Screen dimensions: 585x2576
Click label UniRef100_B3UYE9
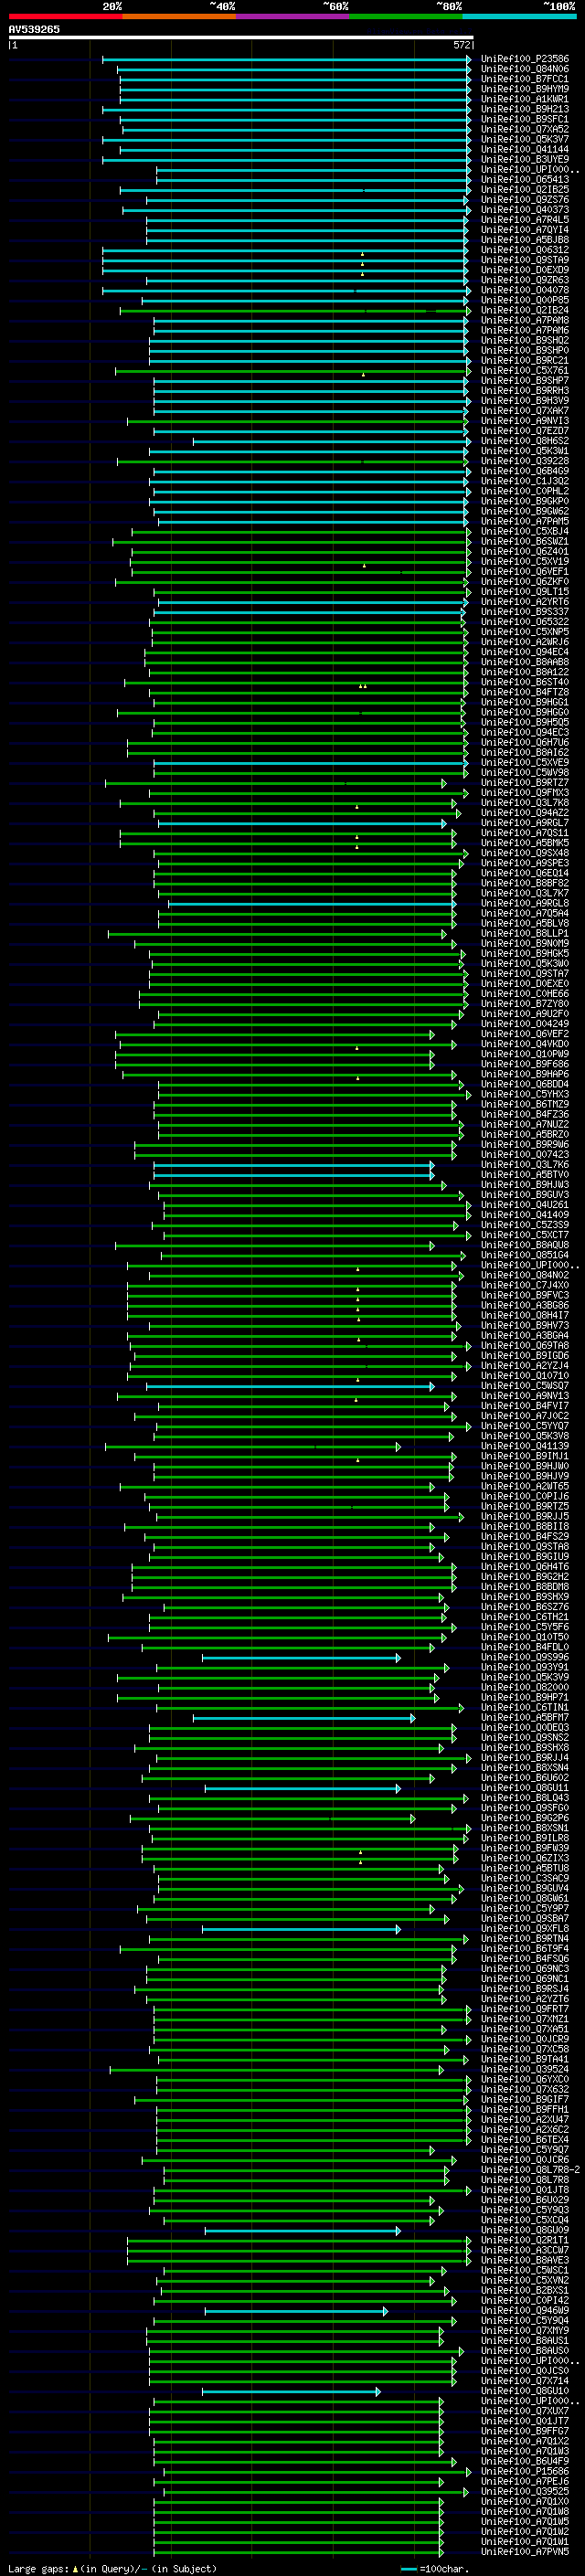tap(525, 160)
